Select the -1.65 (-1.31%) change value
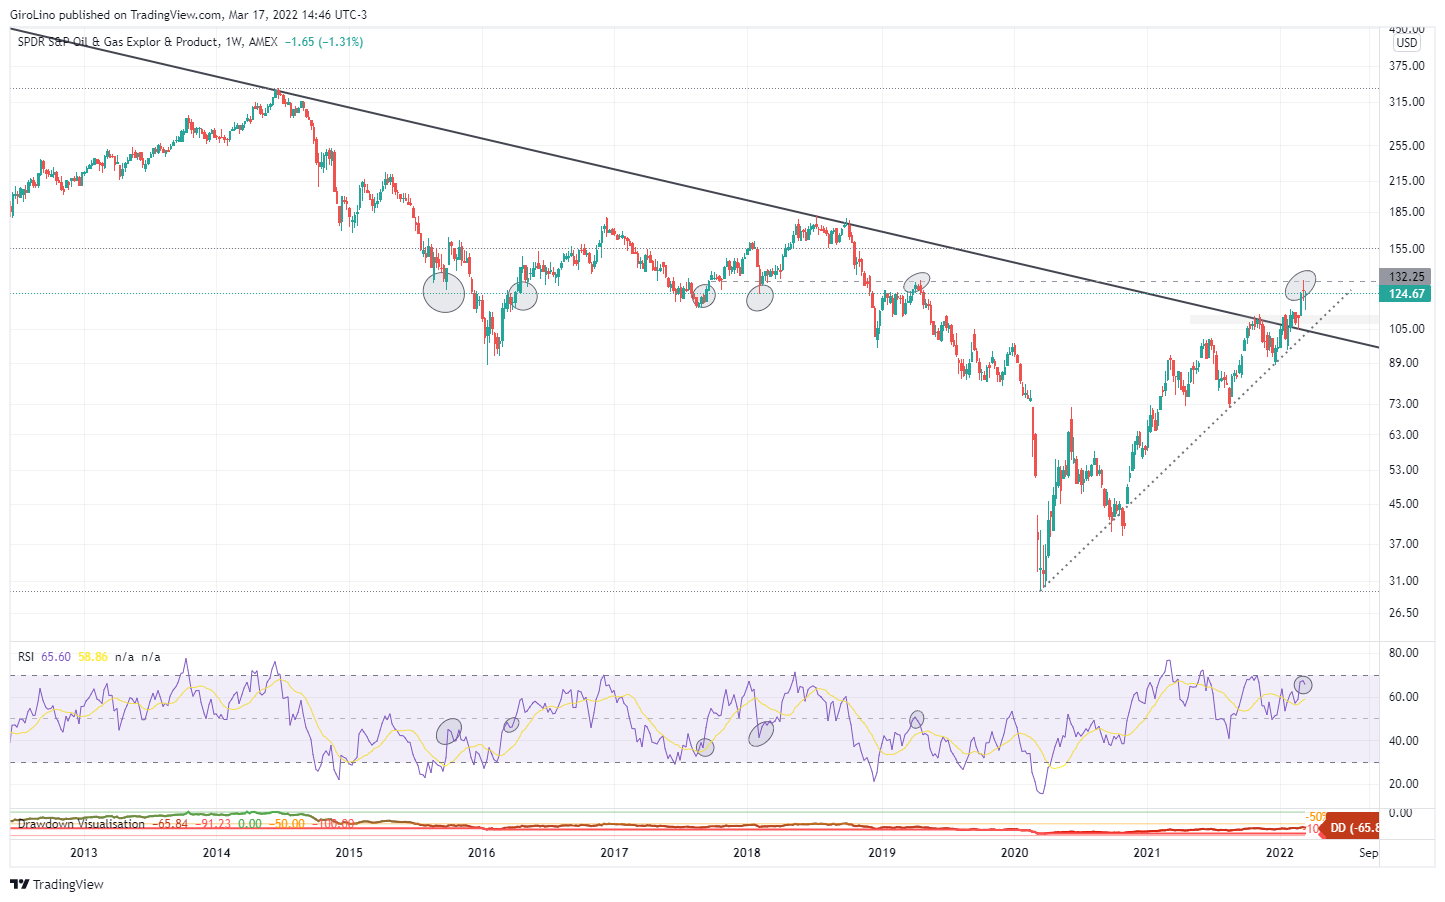Viewport: 1445px width, 902px height. click(x=324, y=42)
